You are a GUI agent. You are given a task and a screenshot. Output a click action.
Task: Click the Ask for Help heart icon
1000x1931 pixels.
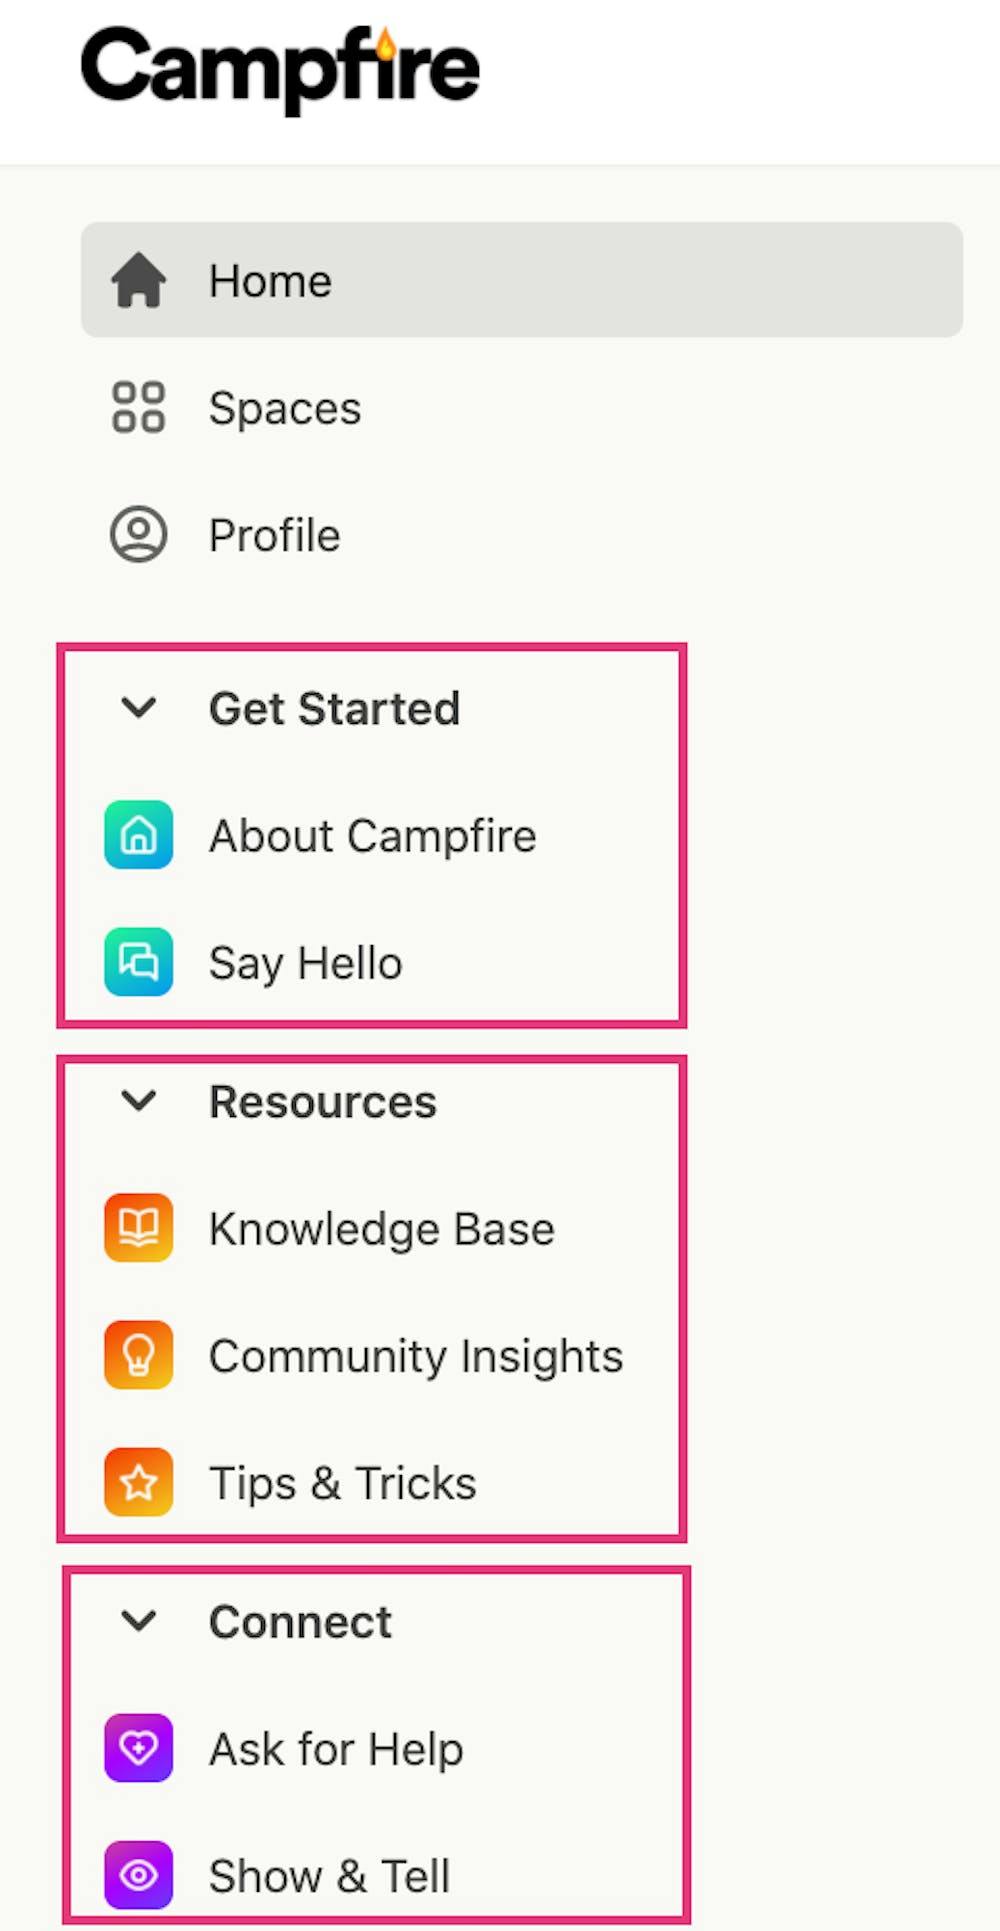point(139,1748)
